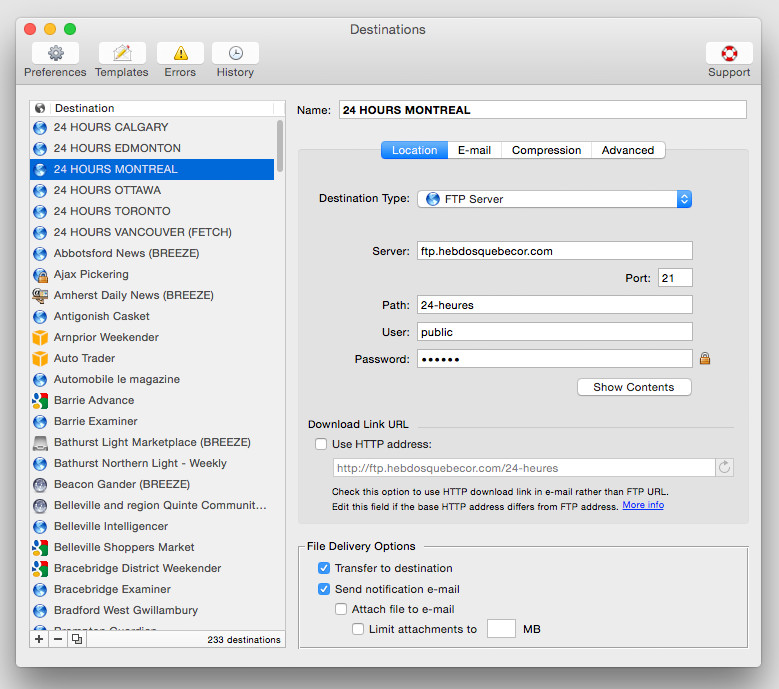
Task: Open the More info link
Action: (x=643, y=505)
